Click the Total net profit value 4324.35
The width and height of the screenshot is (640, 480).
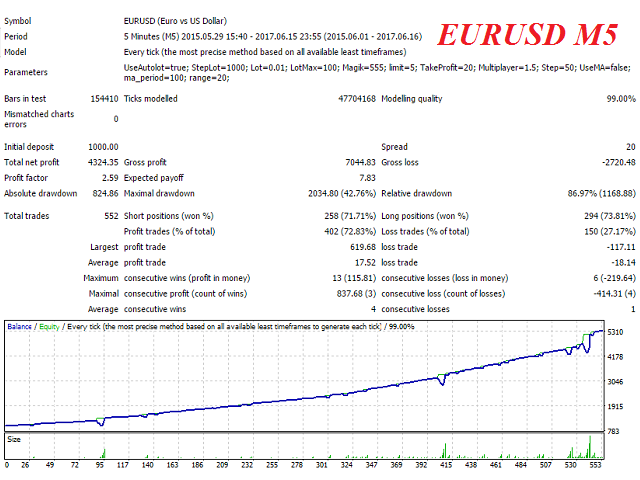[103, 162]
